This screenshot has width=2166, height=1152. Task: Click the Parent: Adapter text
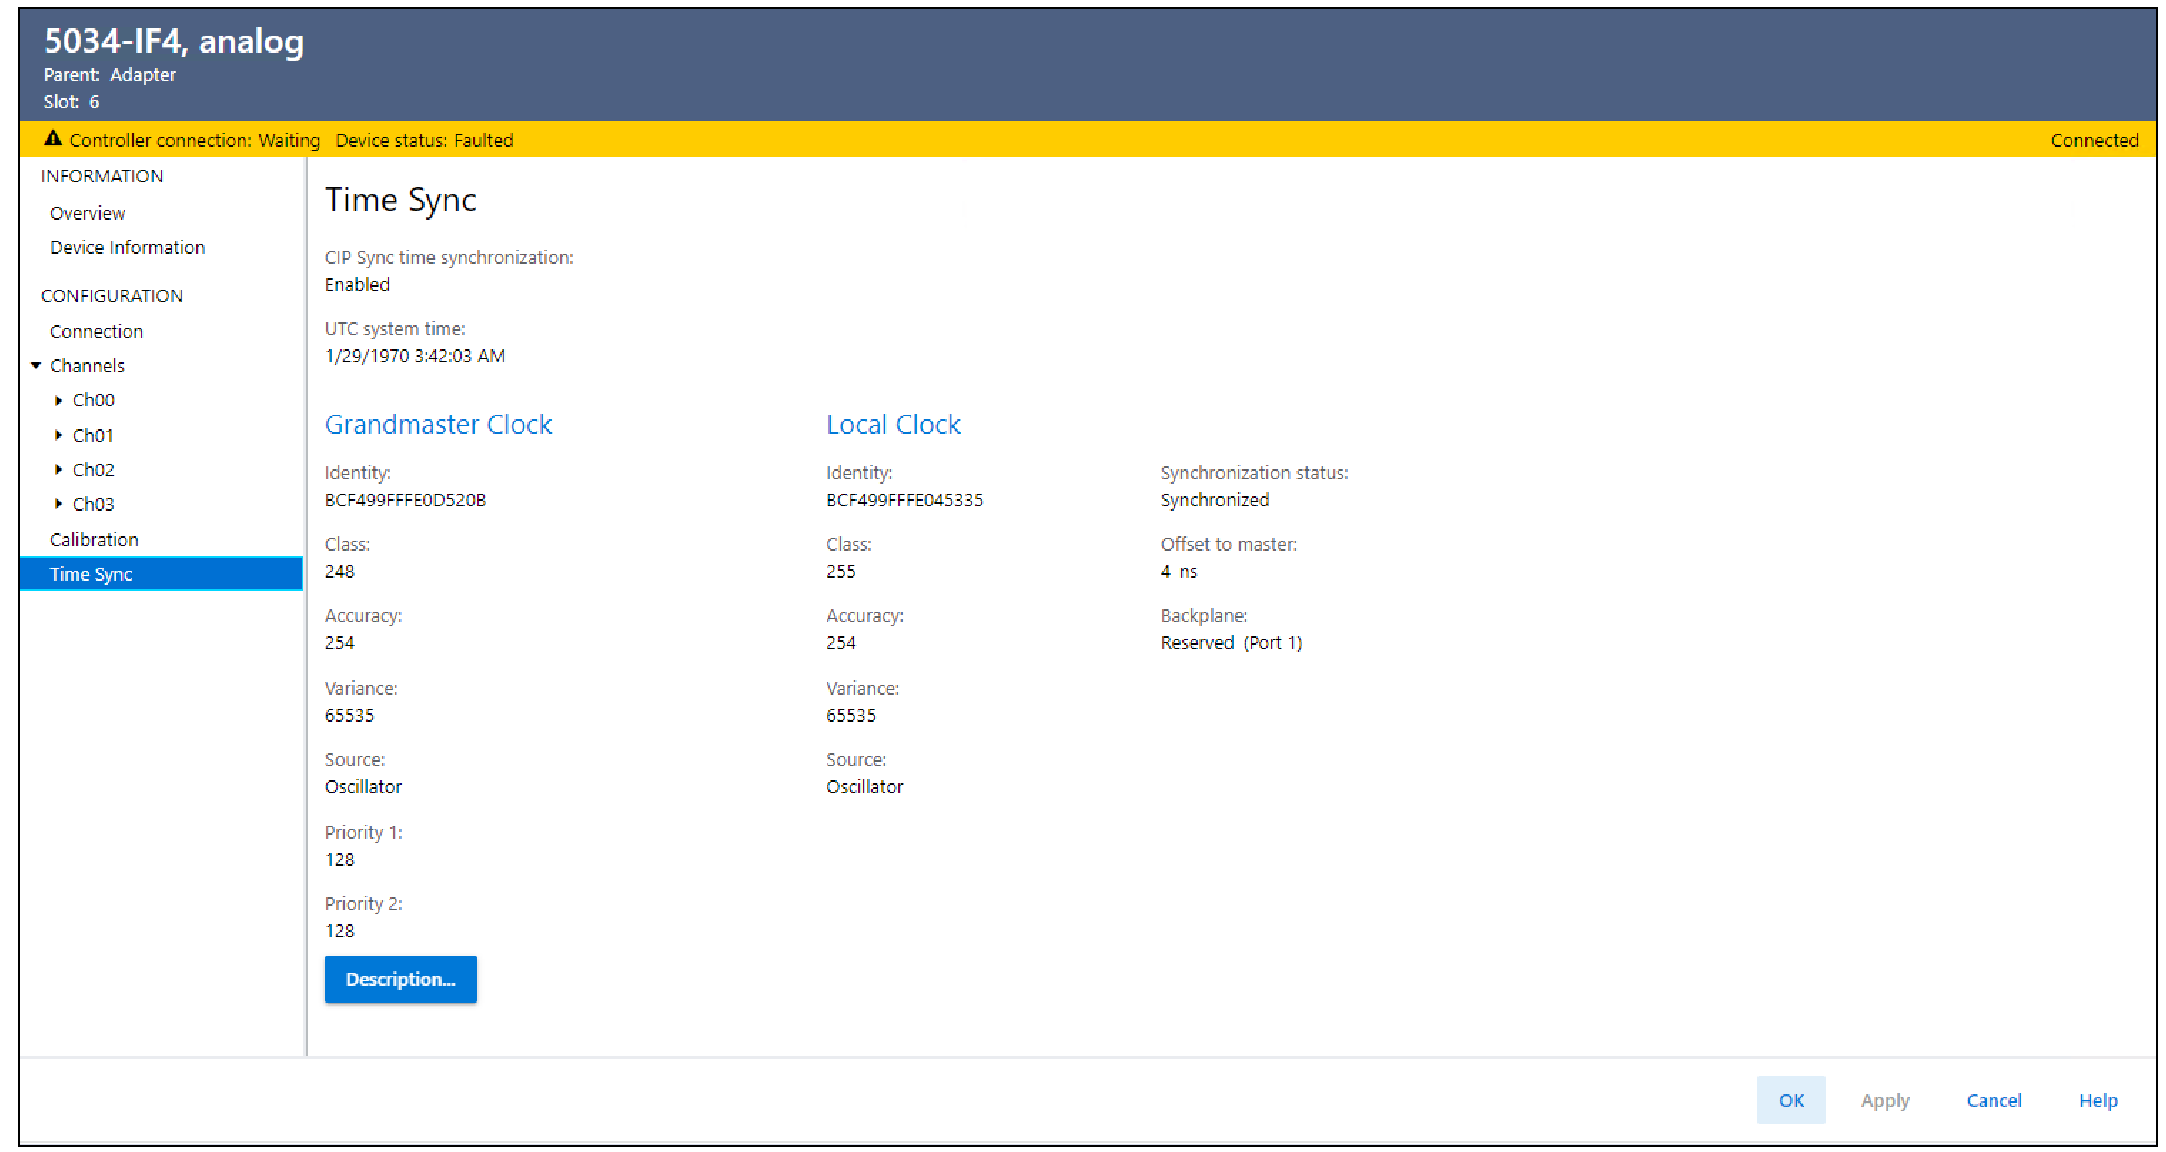[x=109, y=75]
